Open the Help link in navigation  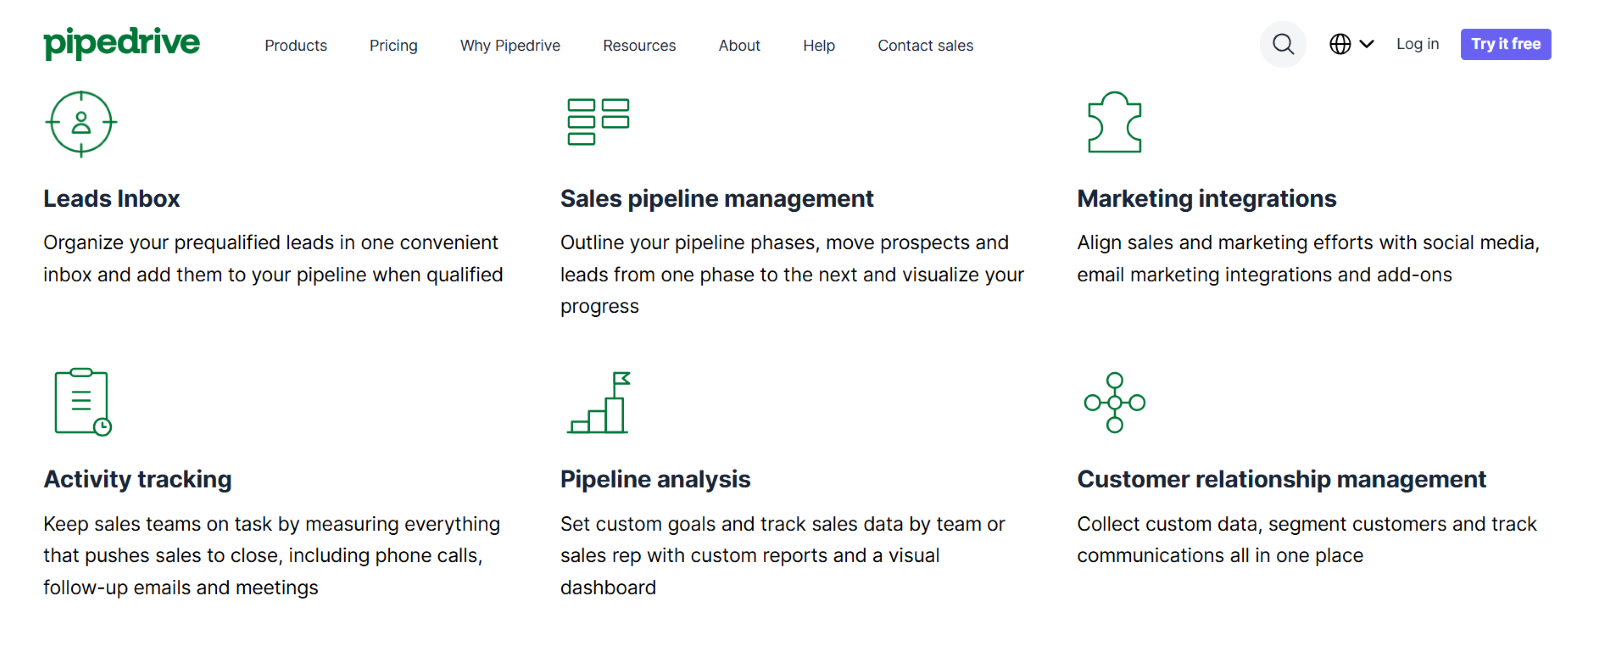819,45
